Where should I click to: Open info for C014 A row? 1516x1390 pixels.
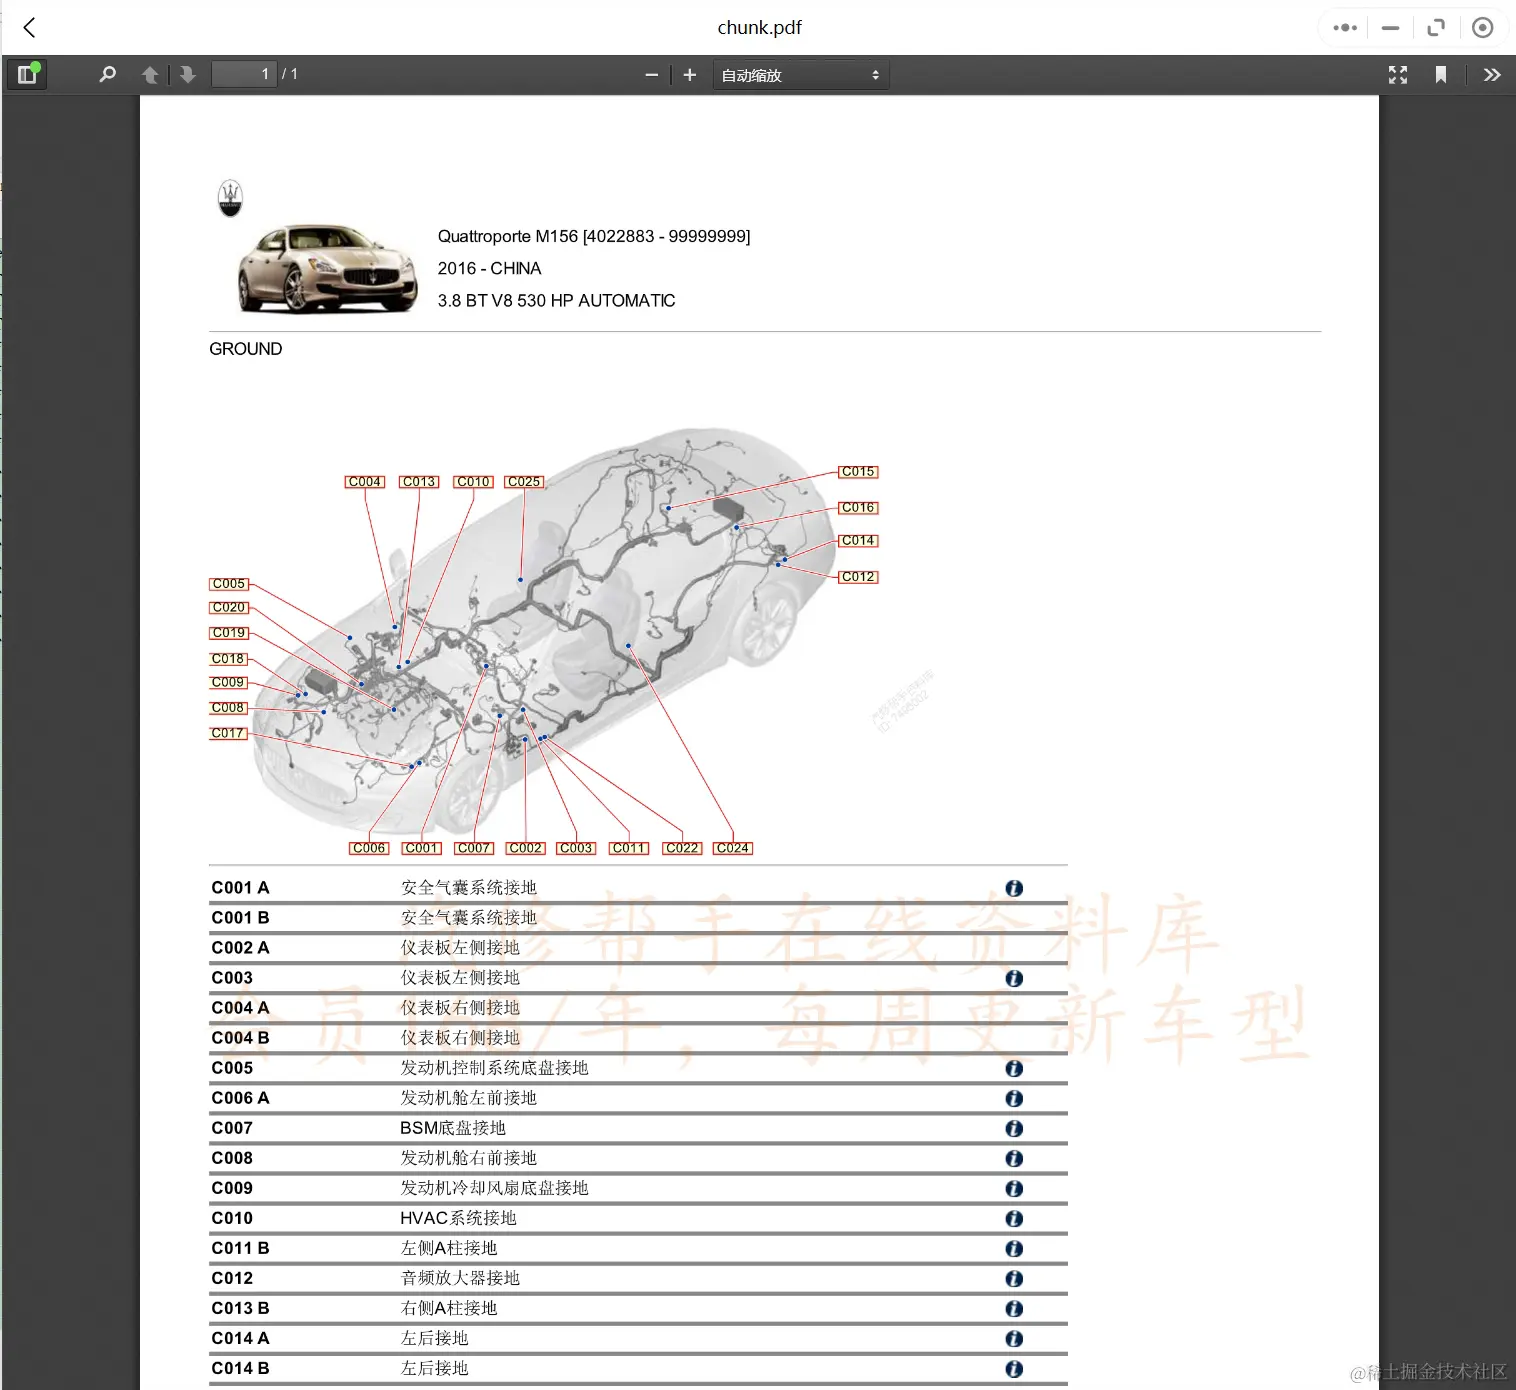1014,1338
